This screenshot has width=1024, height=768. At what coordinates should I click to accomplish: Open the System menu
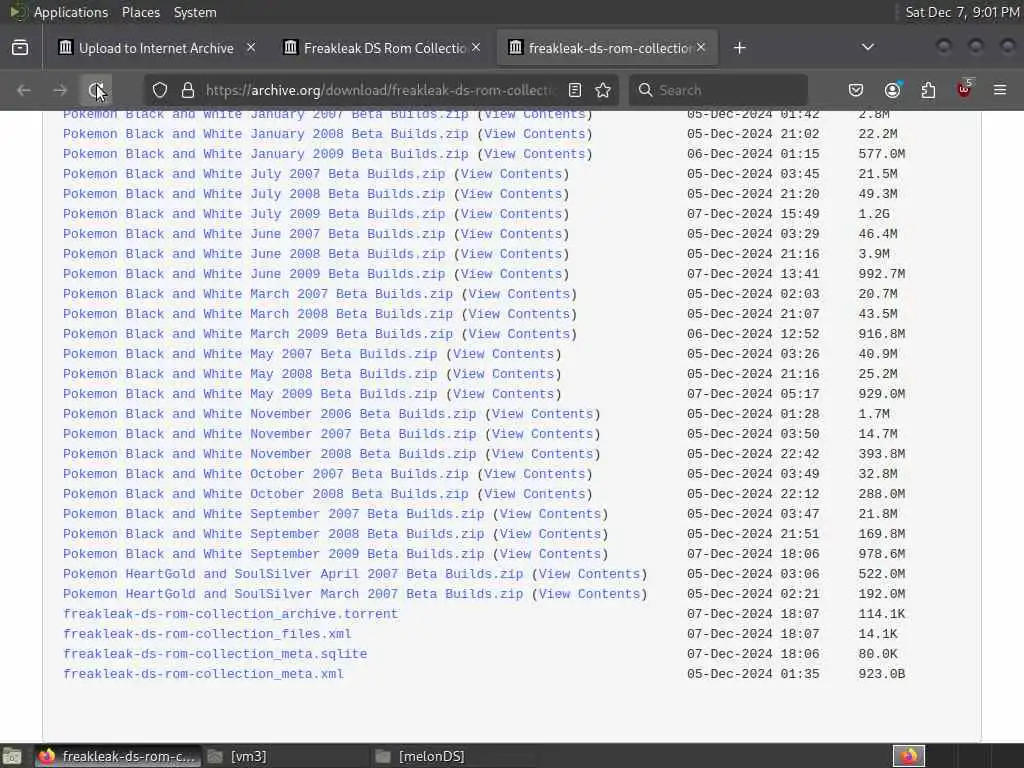[195, 12]
